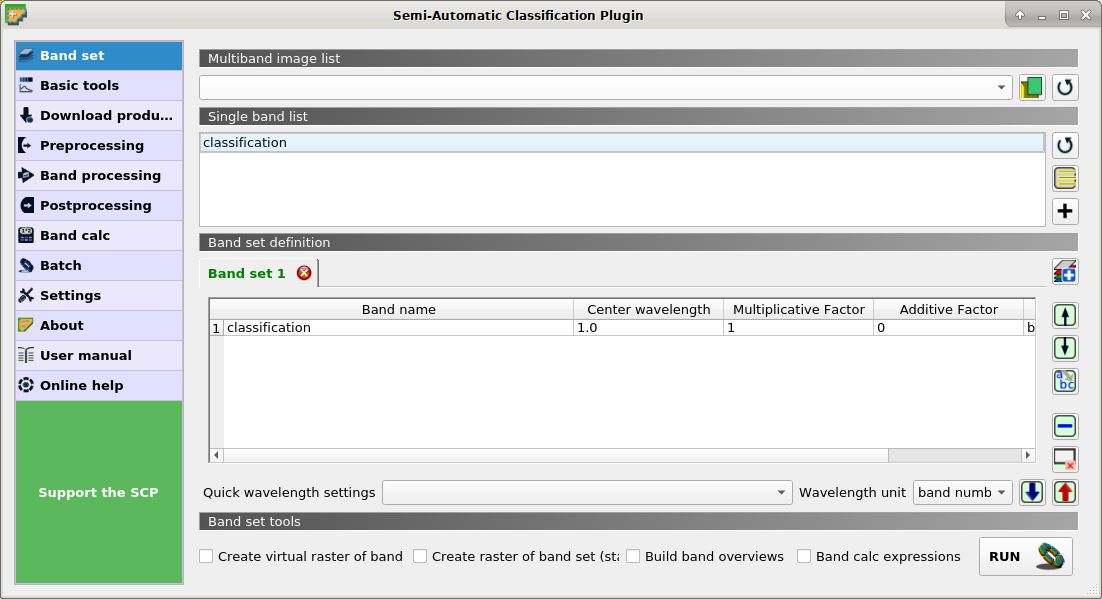Screen dimensions: 1102x599
Task: Enable Create raster of band set
Action: point(420,556)
